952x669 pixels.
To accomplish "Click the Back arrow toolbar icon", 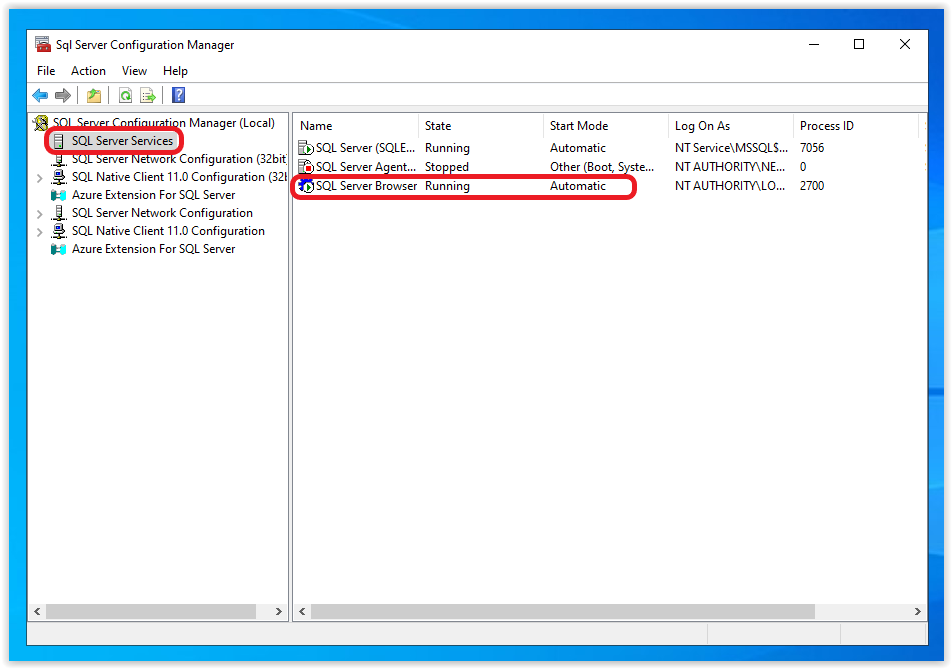I will pyautogui.click(x=40, y=95).
